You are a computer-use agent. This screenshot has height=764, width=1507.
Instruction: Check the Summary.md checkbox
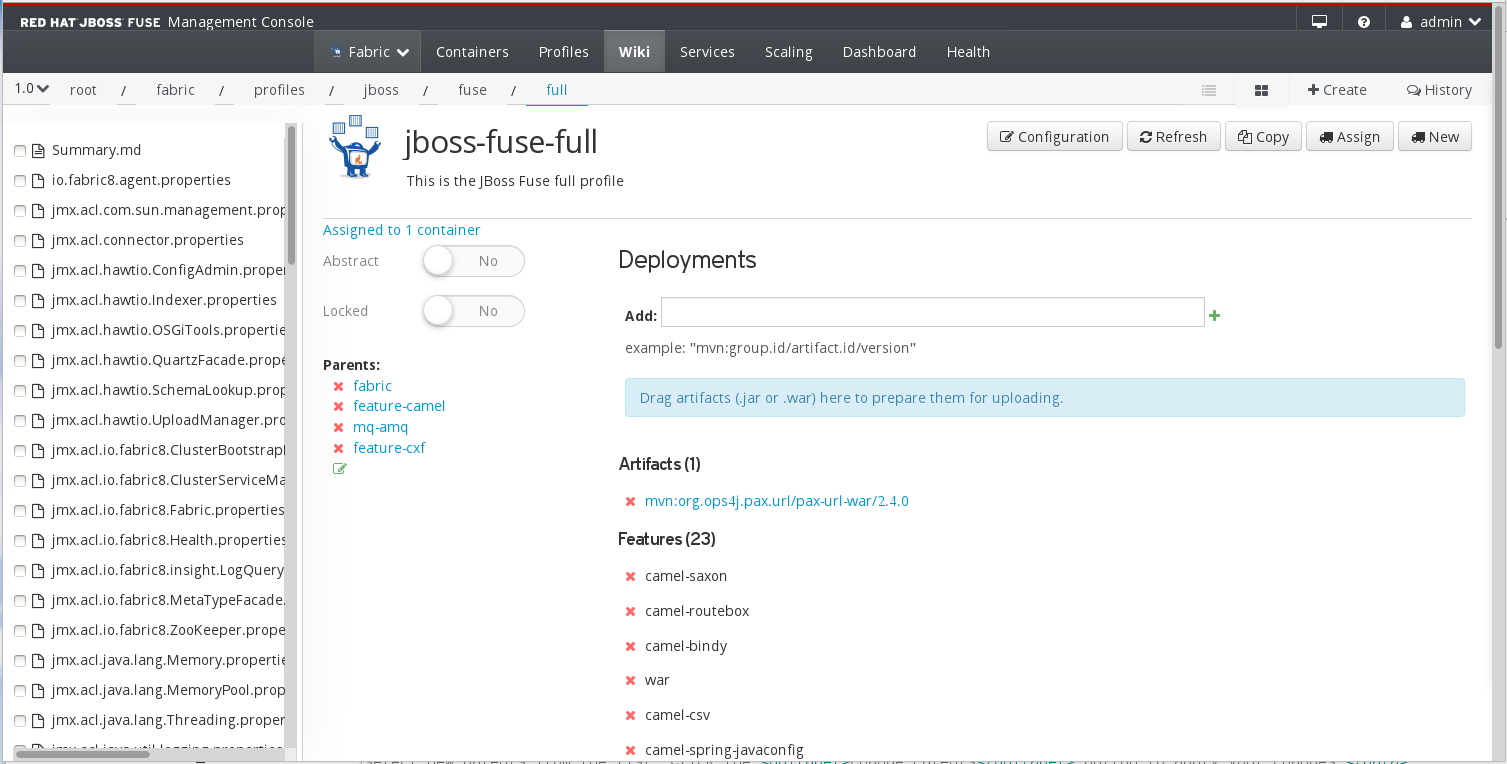[x=20, y=151]
